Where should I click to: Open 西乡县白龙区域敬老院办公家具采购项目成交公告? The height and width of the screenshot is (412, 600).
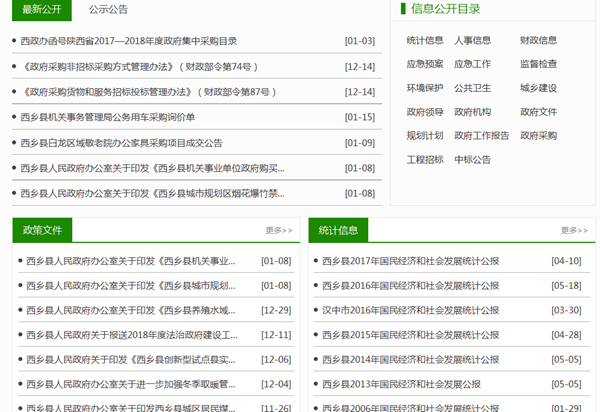pyautogui.click(x=121, y=143)
